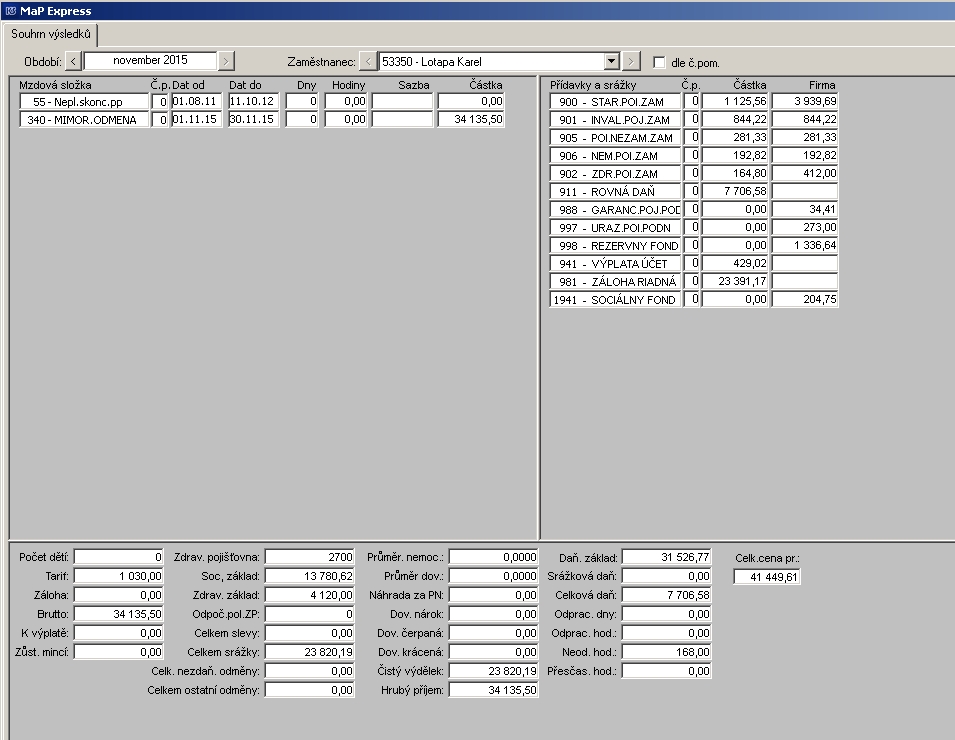Click the 34 135,50 amount for MIMOR.ODMENA
The height and width of the screenshot is (740, 955).
(x=471, y=119)
